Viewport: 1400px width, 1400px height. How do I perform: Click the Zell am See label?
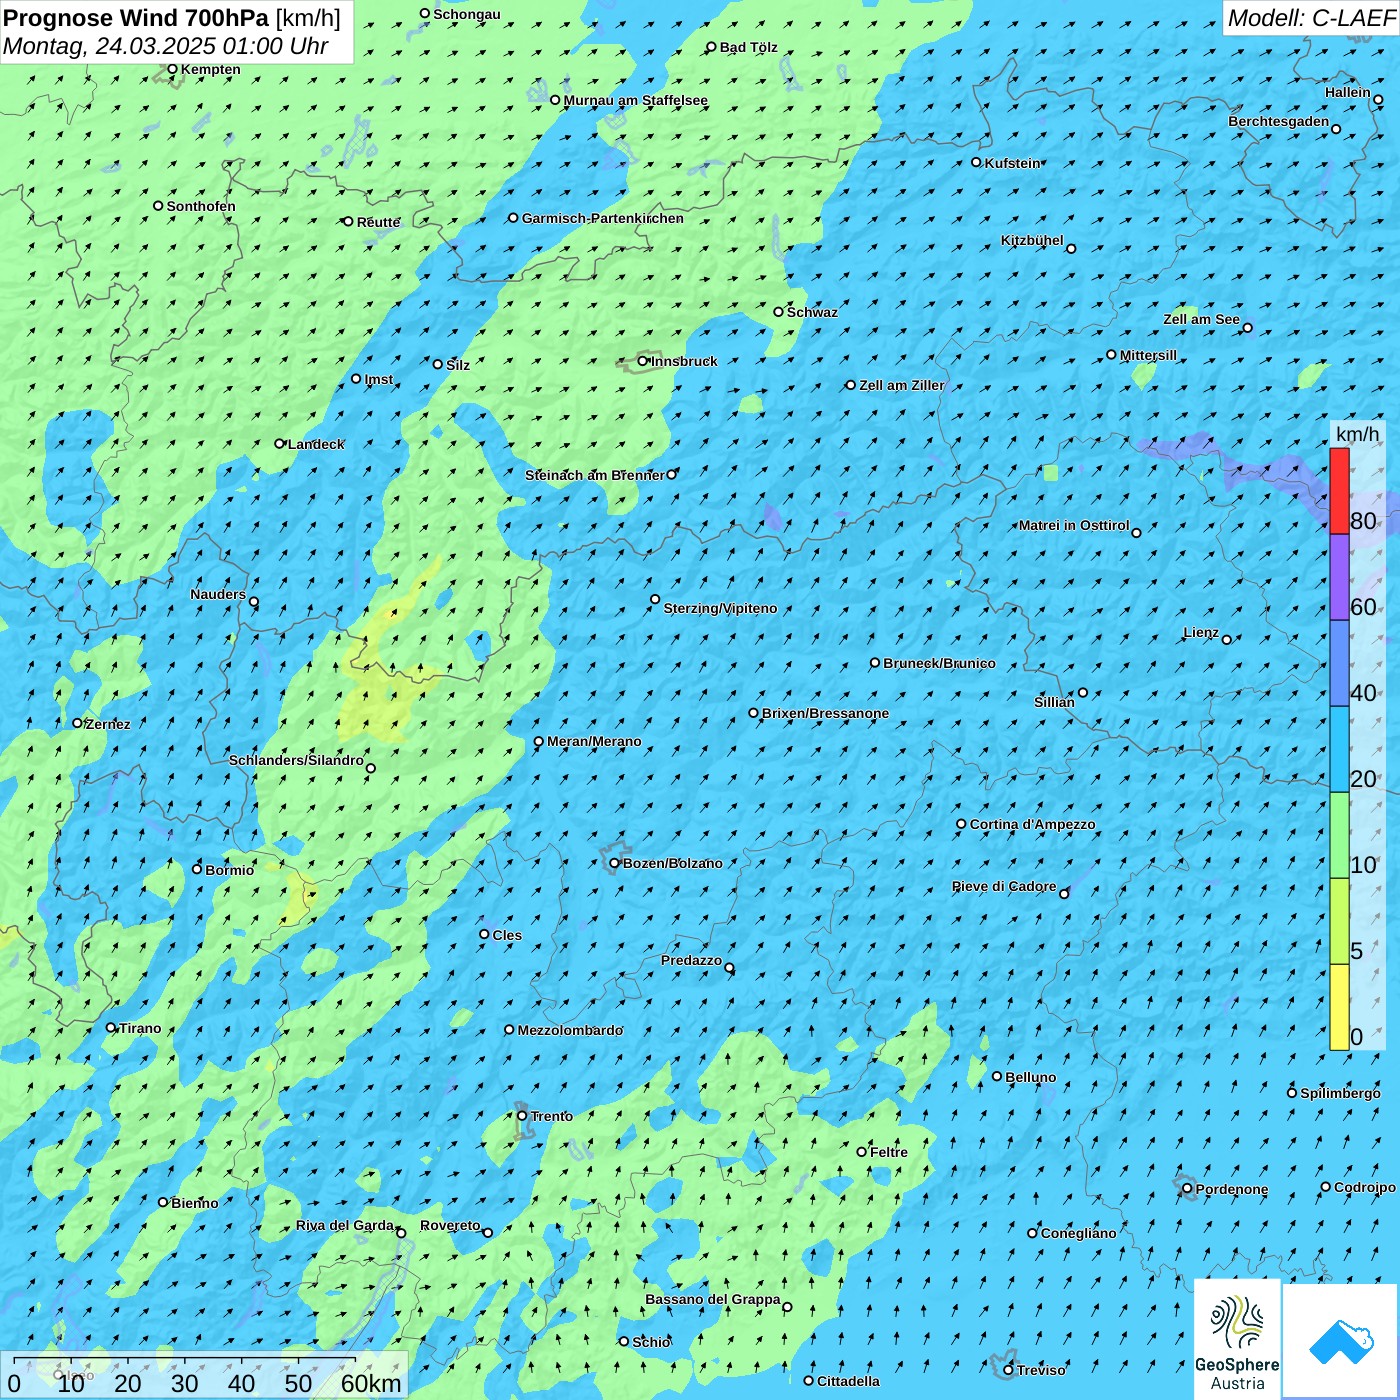[1201, 319]
